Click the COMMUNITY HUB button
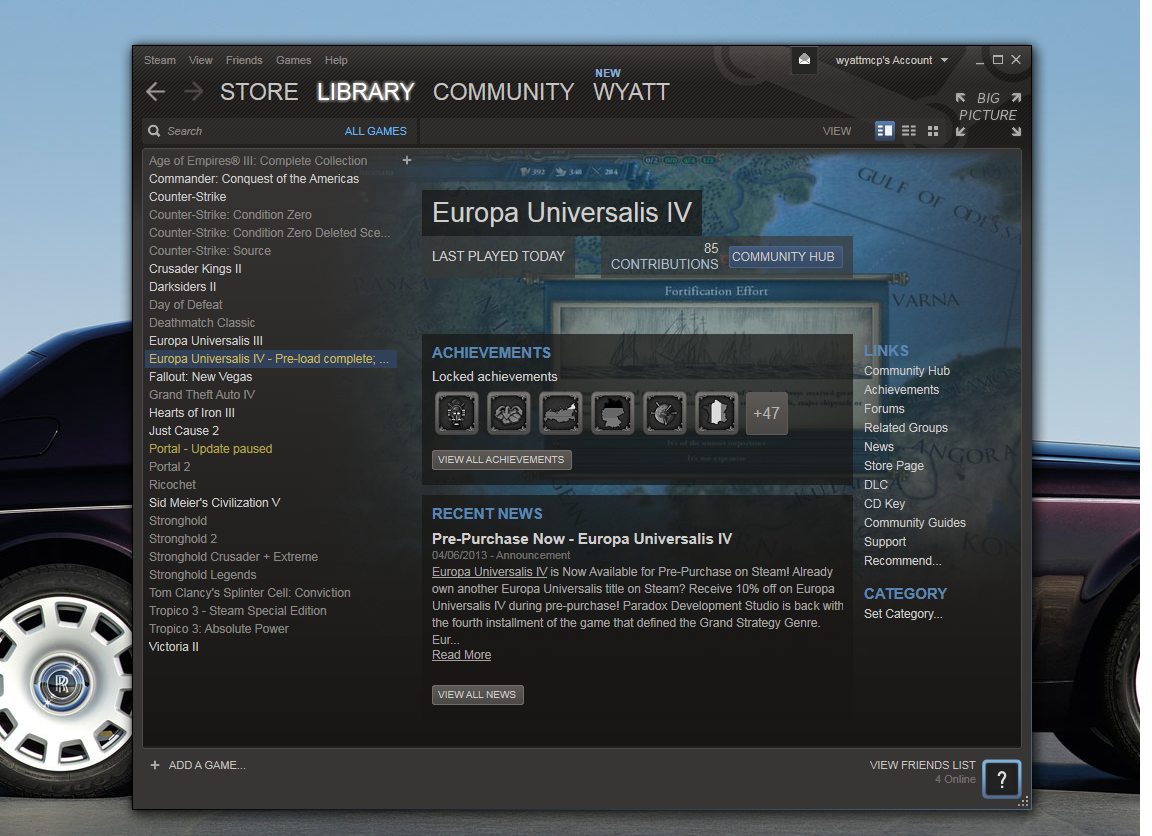This screenshot has height=836, width=1152. point(783,257)
